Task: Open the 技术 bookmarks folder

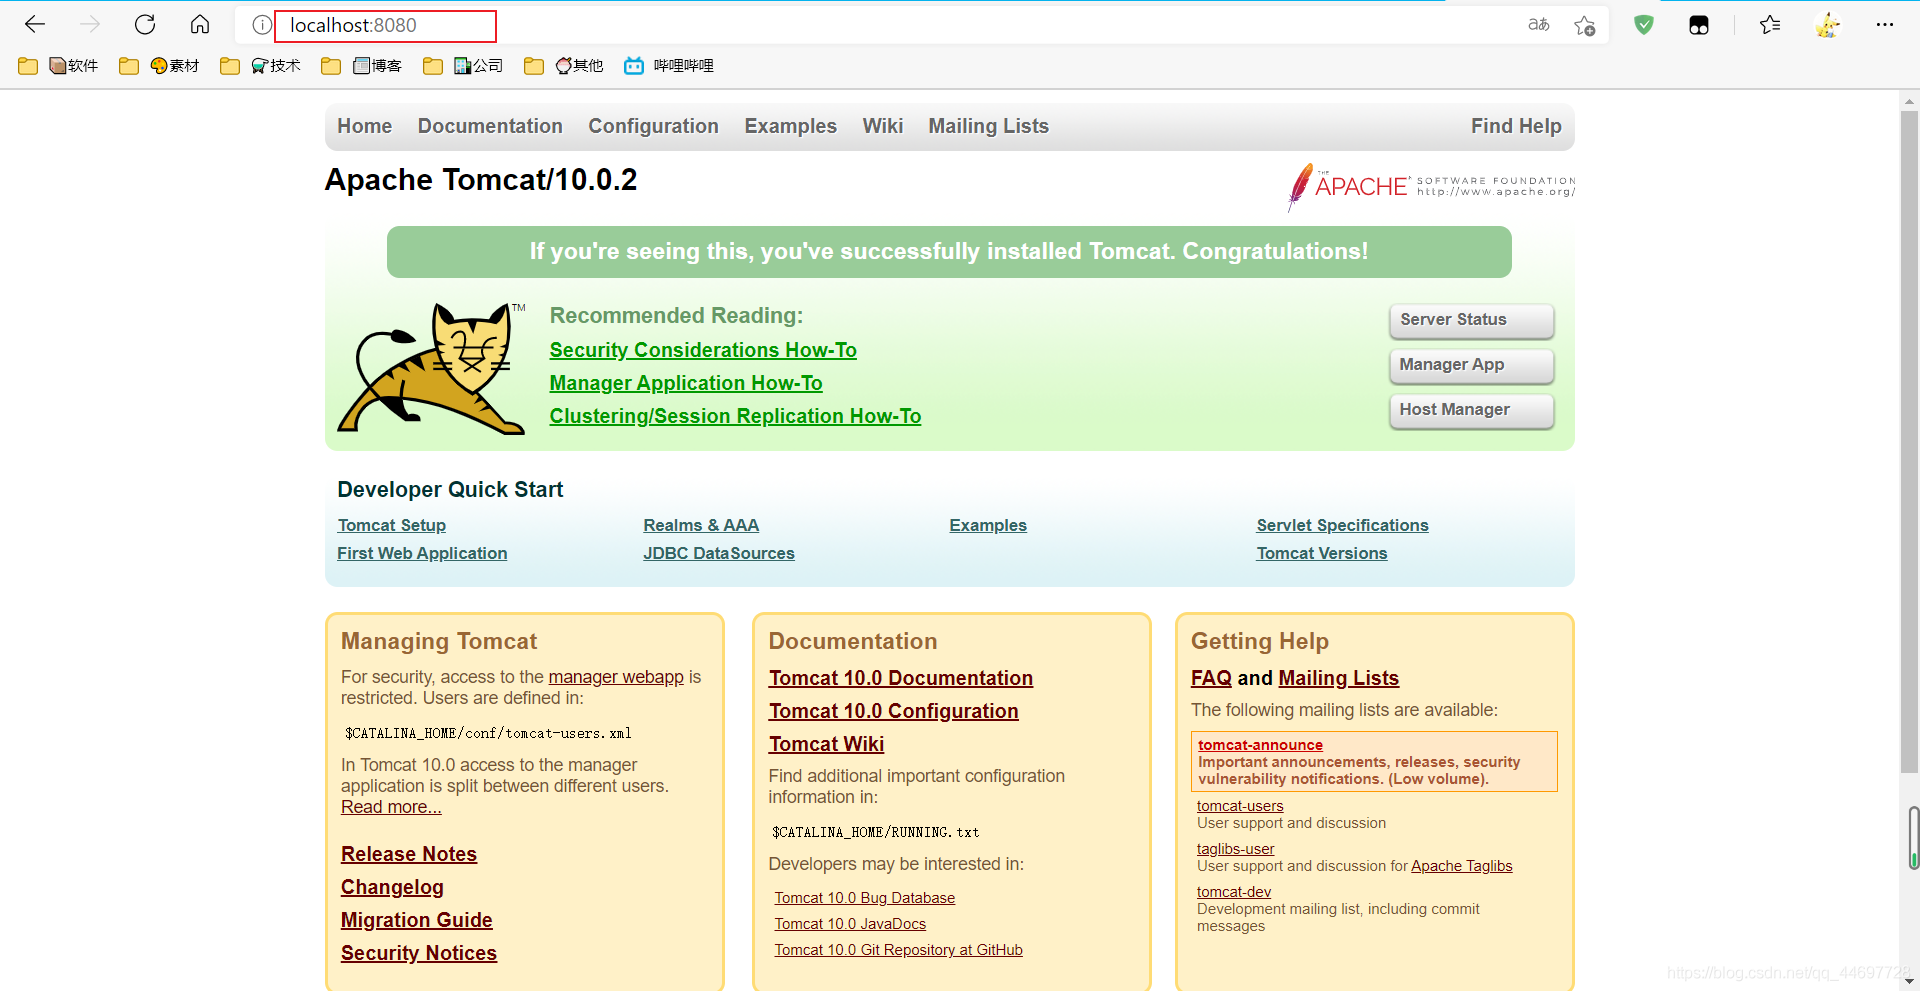Action: pyautogui.click(x=260, y=66)
